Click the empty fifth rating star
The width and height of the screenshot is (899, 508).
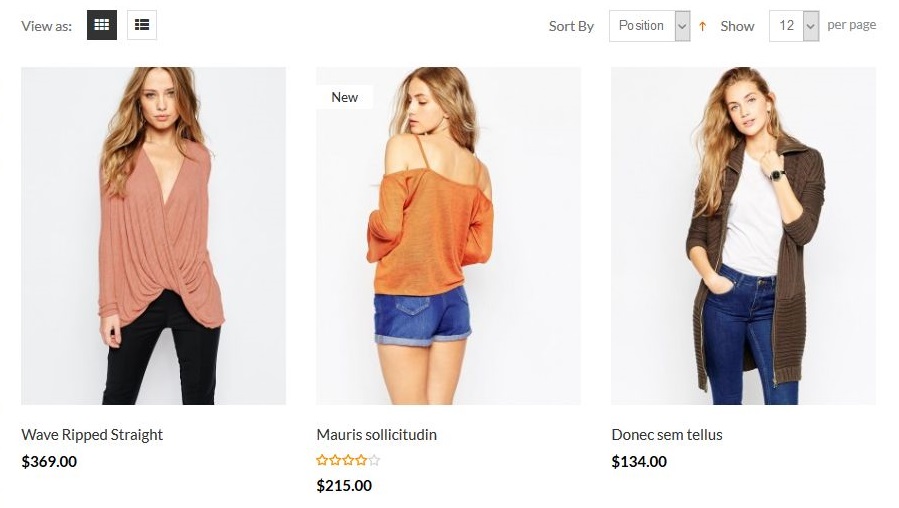375,461
